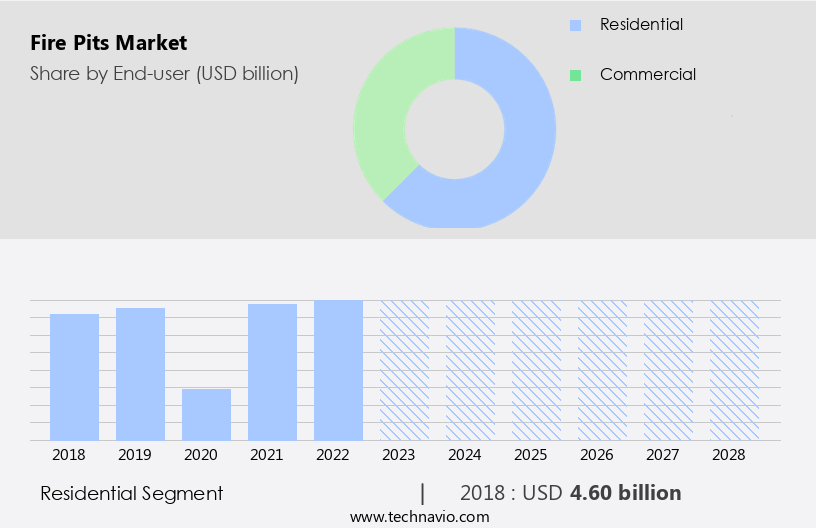Open the www.technavio.com link
The width and height of the screenshot is (816, 528).
(x=419, y=516)
